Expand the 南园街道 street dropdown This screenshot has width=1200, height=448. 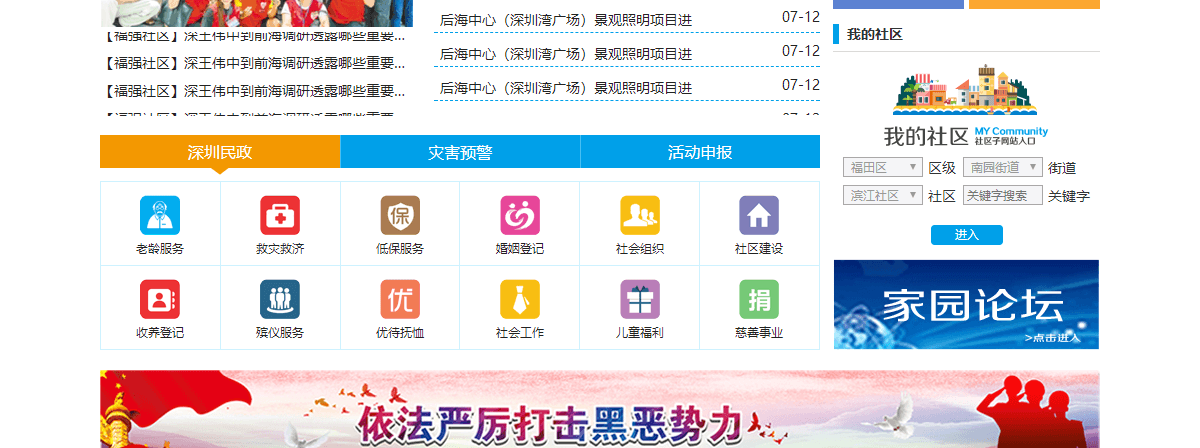(x=1002, y=167)
